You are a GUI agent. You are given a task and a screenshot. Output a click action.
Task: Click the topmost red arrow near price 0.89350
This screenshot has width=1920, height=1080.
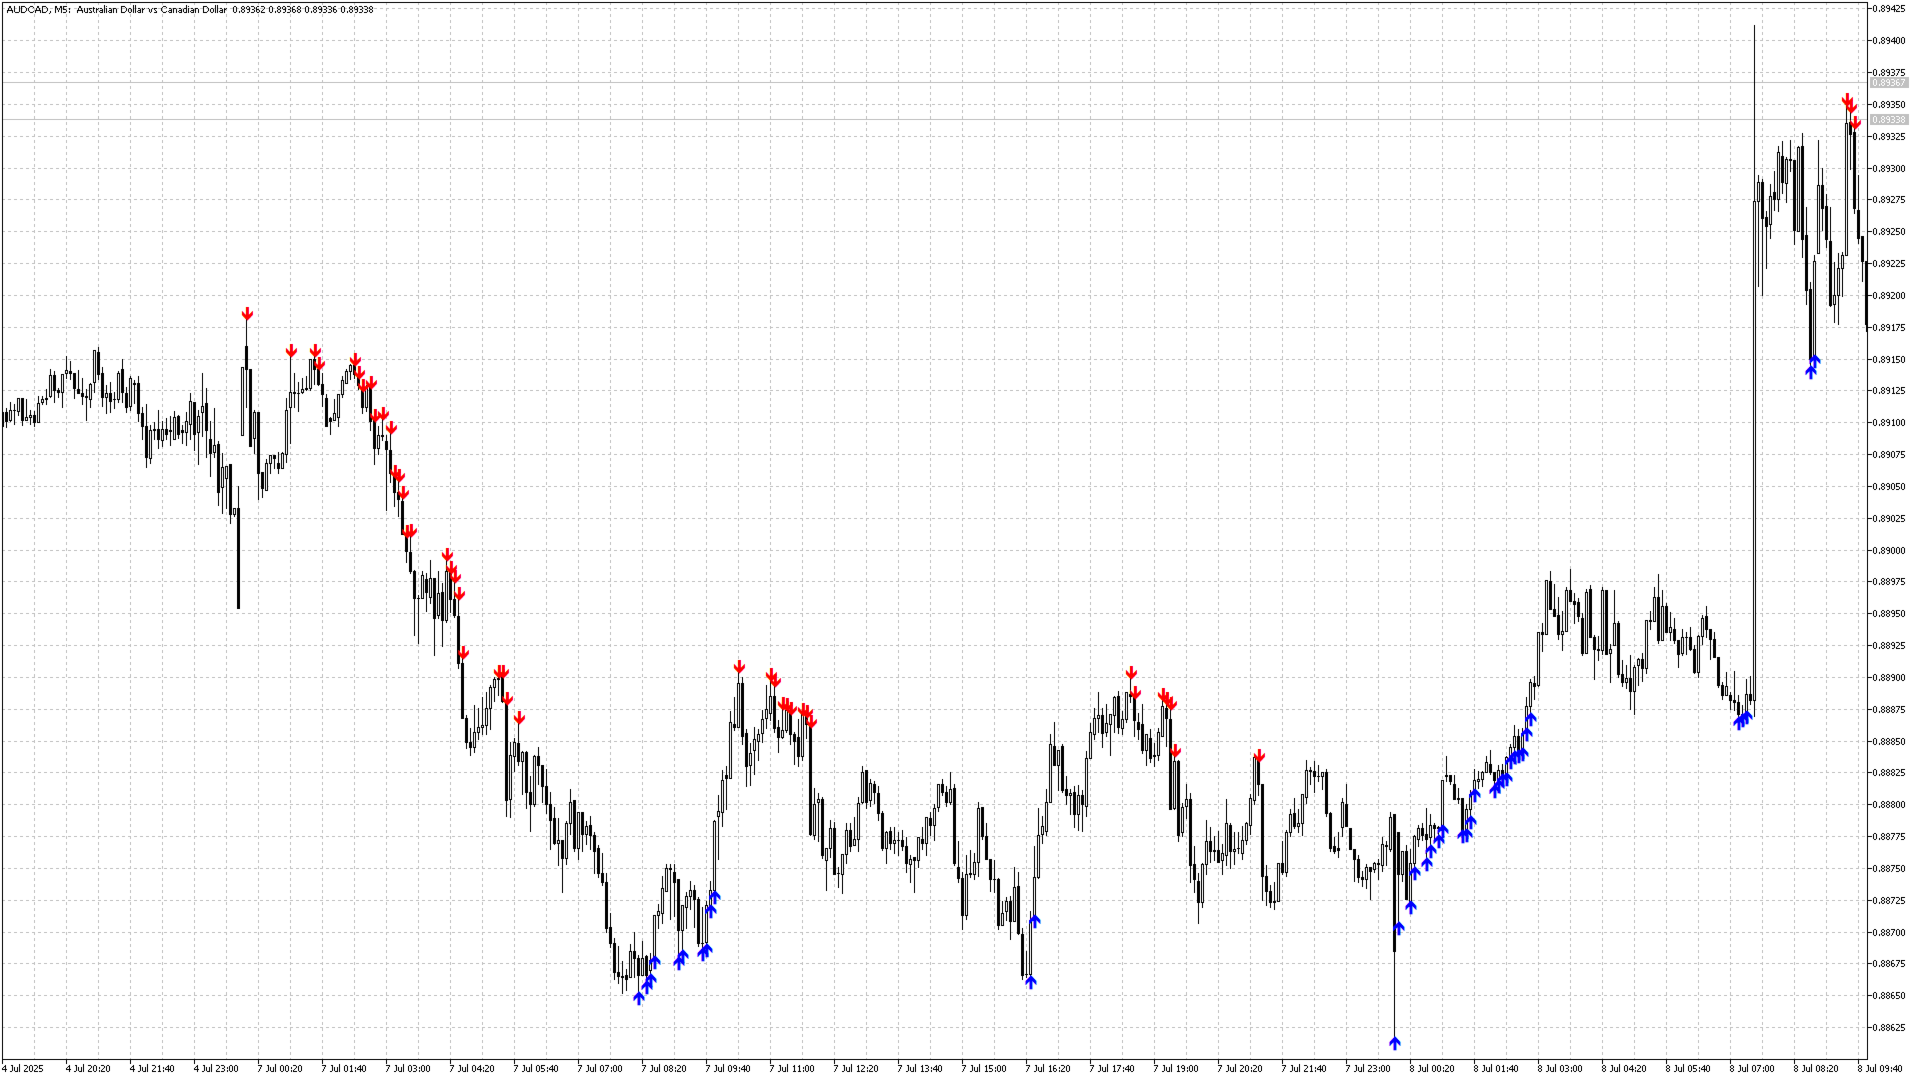click(1847, 99)
